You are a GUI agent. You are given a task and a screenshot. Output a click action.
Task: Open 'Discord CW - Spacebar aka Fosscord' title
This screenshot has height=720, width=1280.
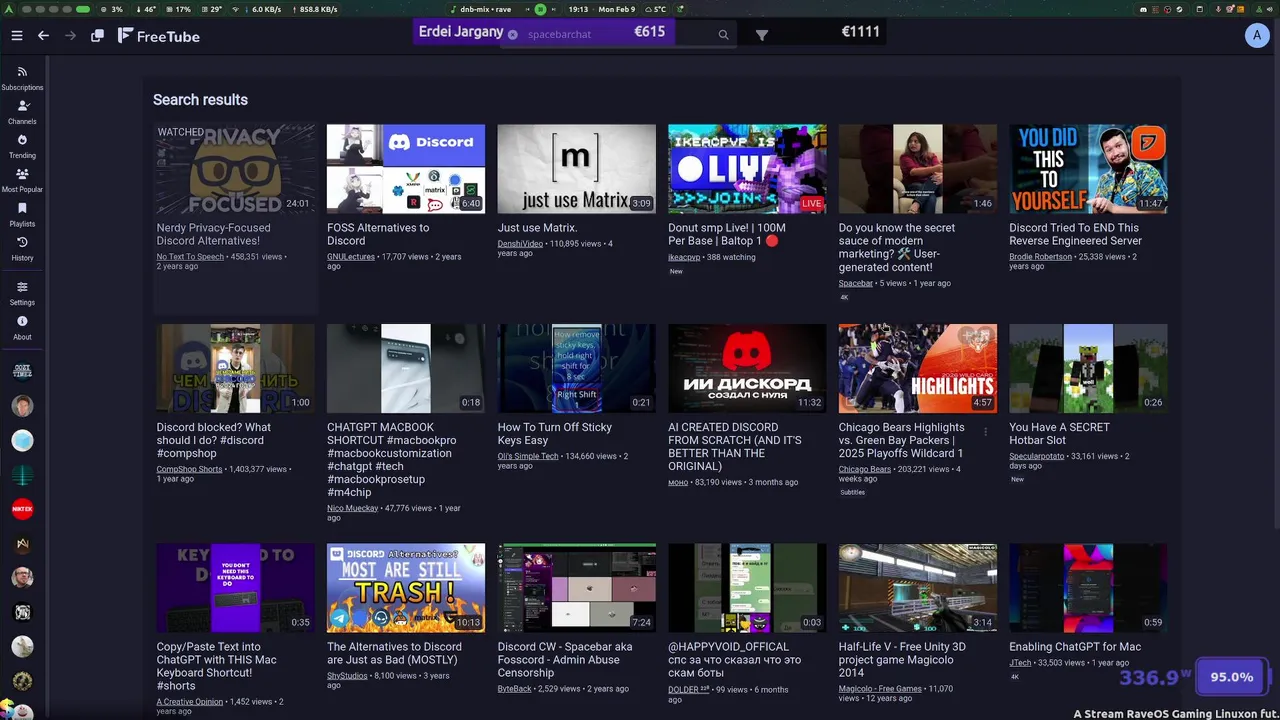[x=565, y=660]
